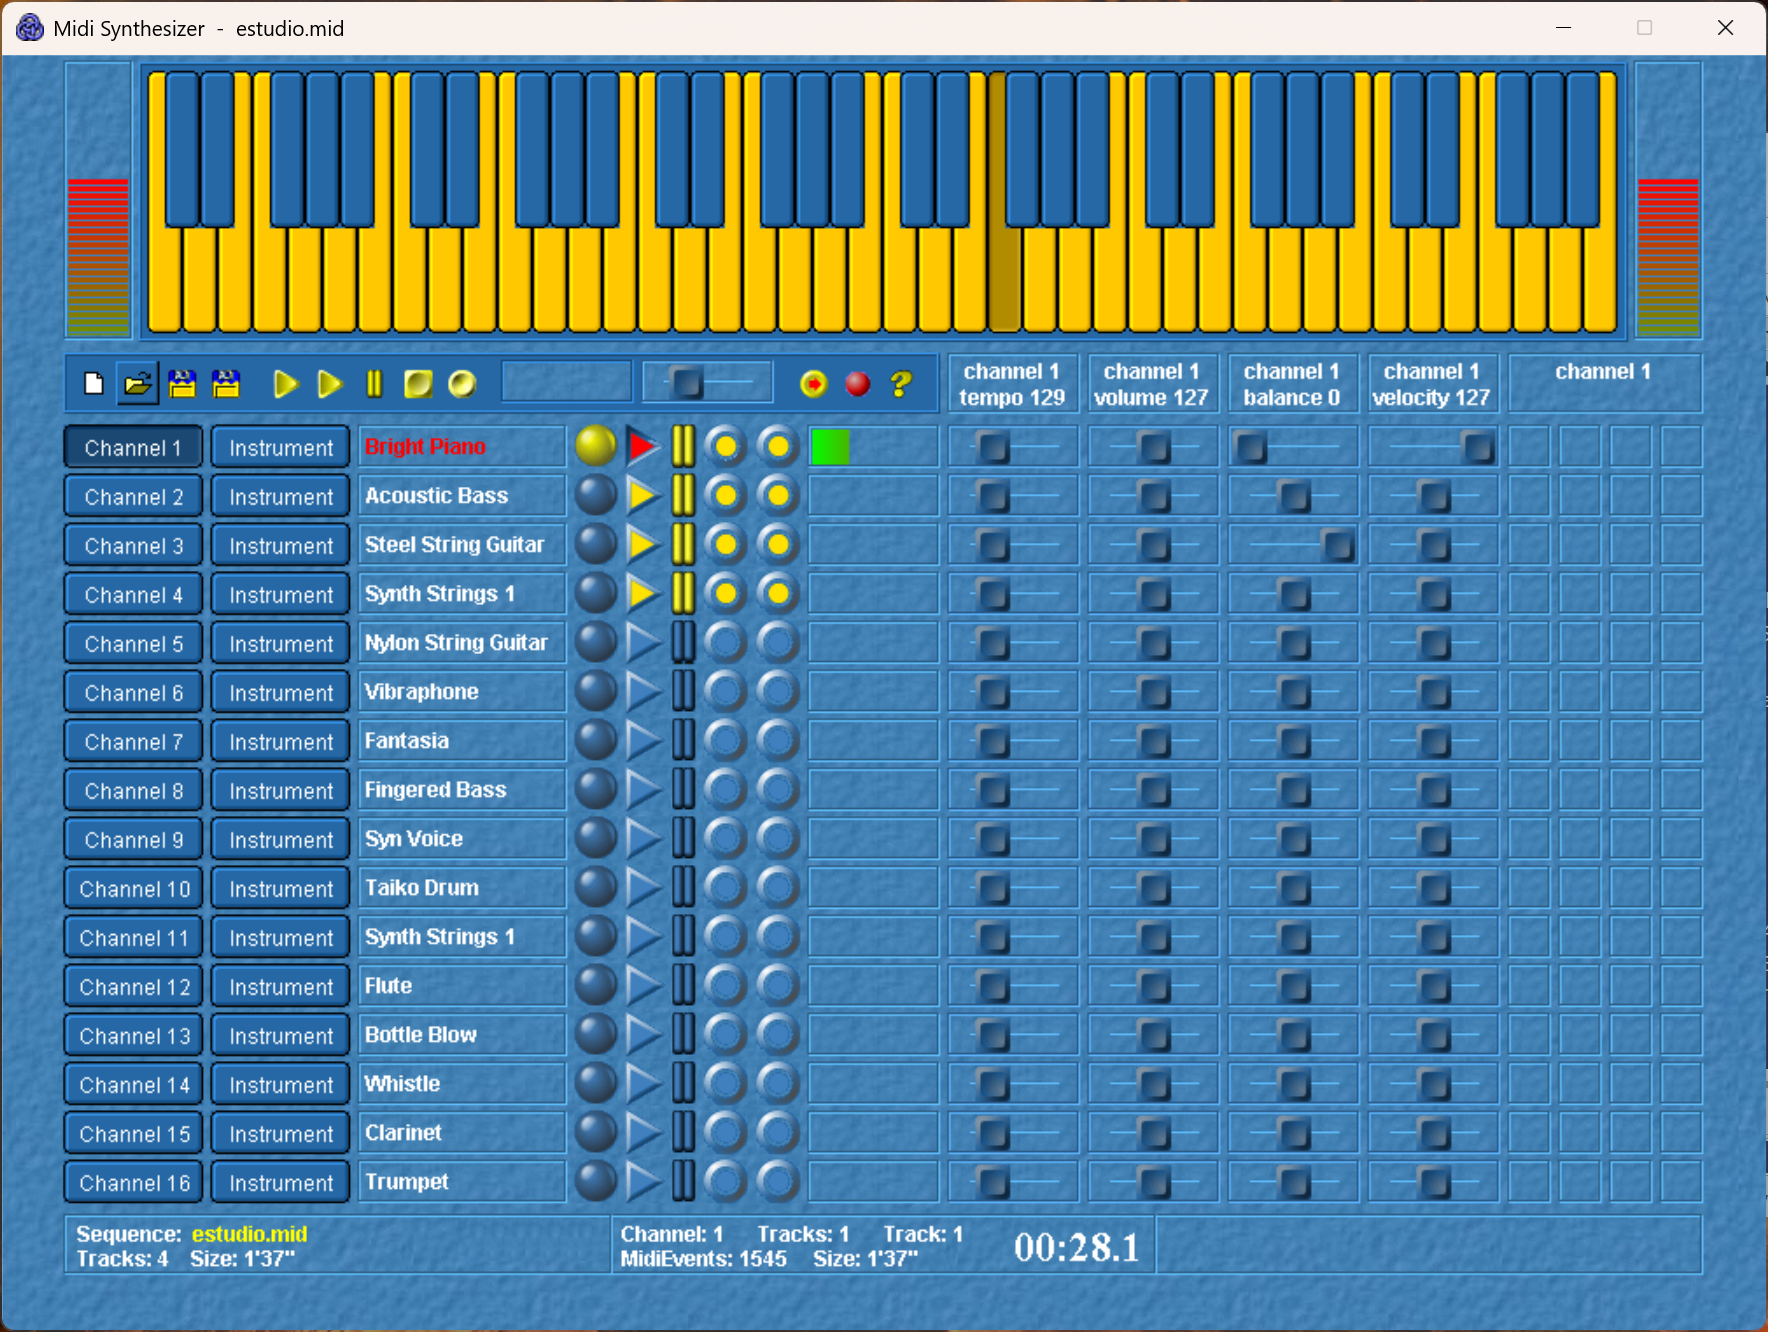Open help via the yellow question mark
Viewport: 1768px width, 1332px height.
pyautogui.click(x=901, y=384)
